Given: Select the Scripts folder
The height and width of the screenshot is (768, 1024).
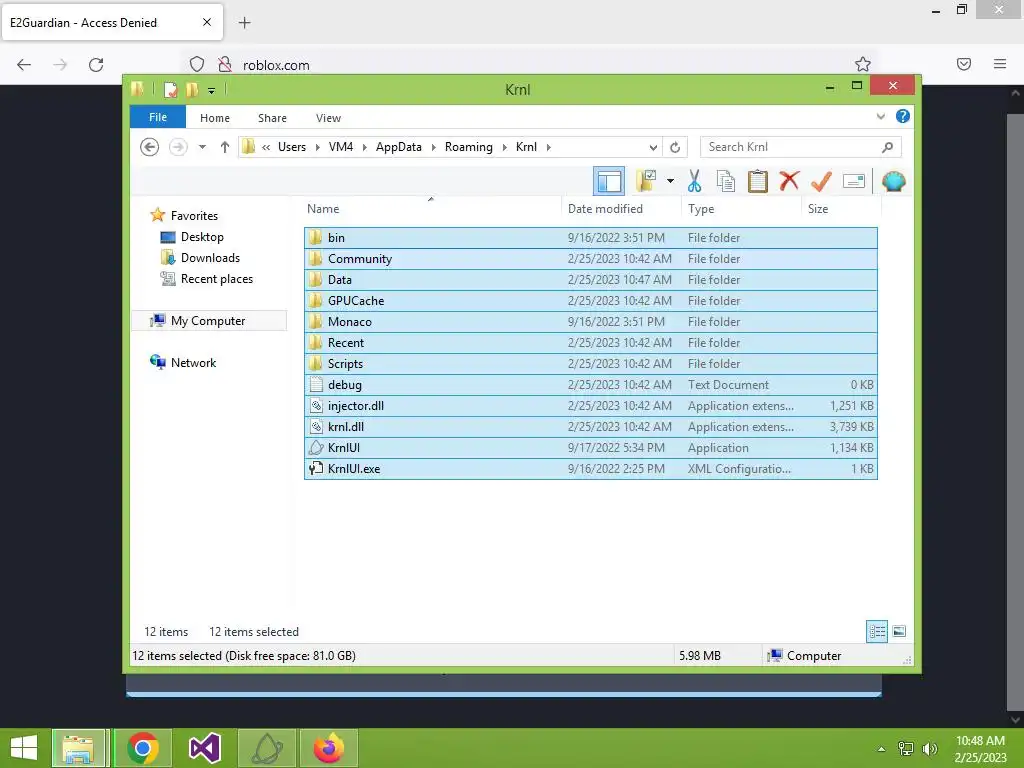Looking at the screenshot, I should (590, 364).
